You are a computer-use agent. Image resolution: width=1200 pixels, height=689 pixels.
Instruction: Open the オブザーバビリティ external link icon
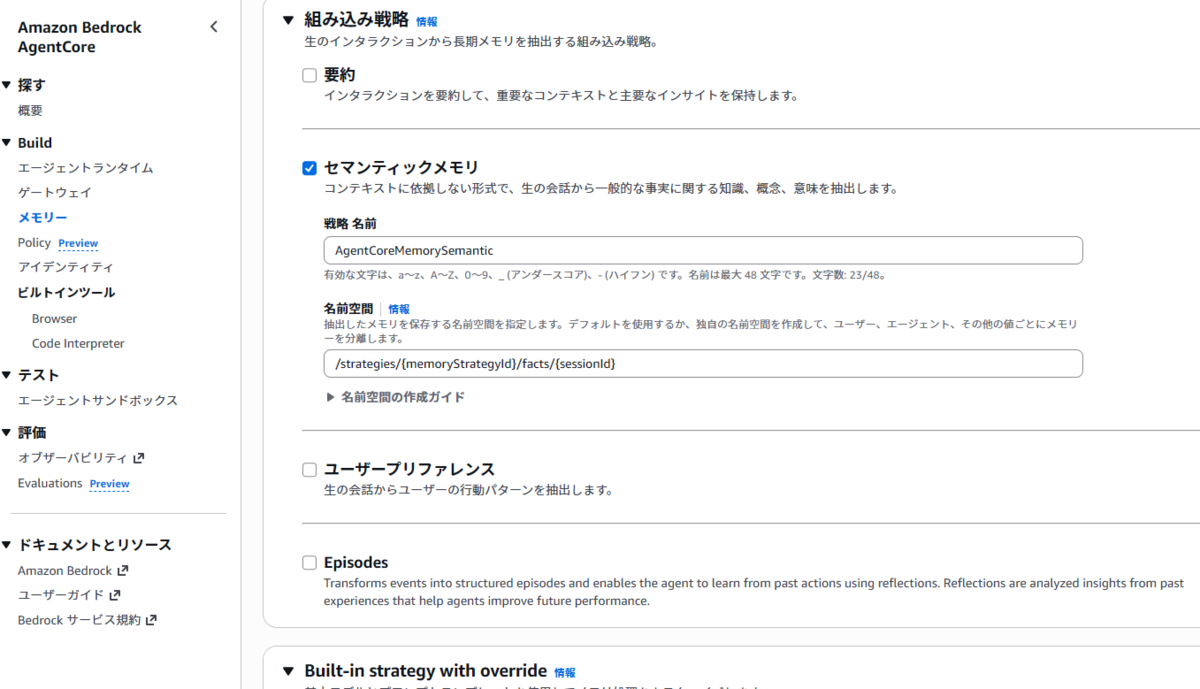pyautogui.click(x=139, y=458)
